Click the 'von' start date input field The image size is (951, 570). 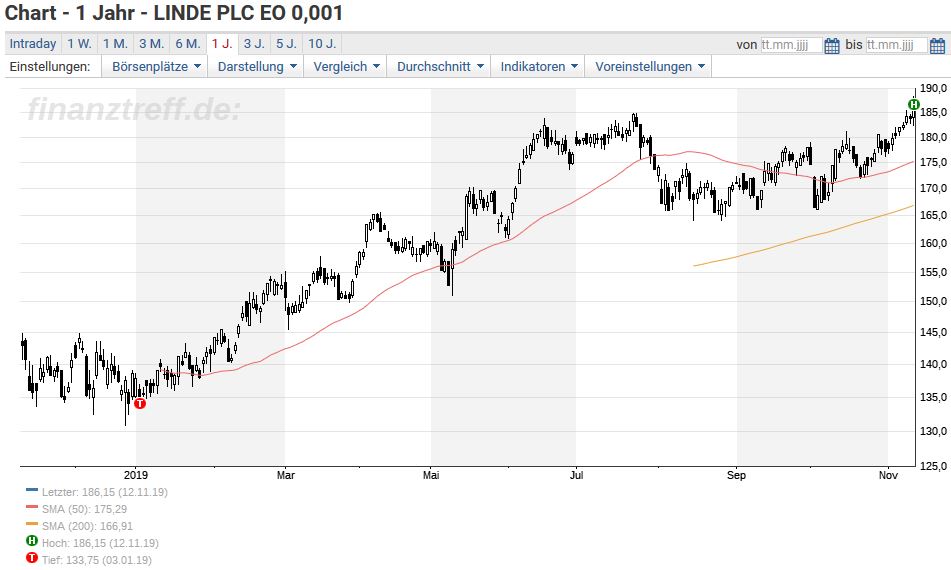click(791, 45)
